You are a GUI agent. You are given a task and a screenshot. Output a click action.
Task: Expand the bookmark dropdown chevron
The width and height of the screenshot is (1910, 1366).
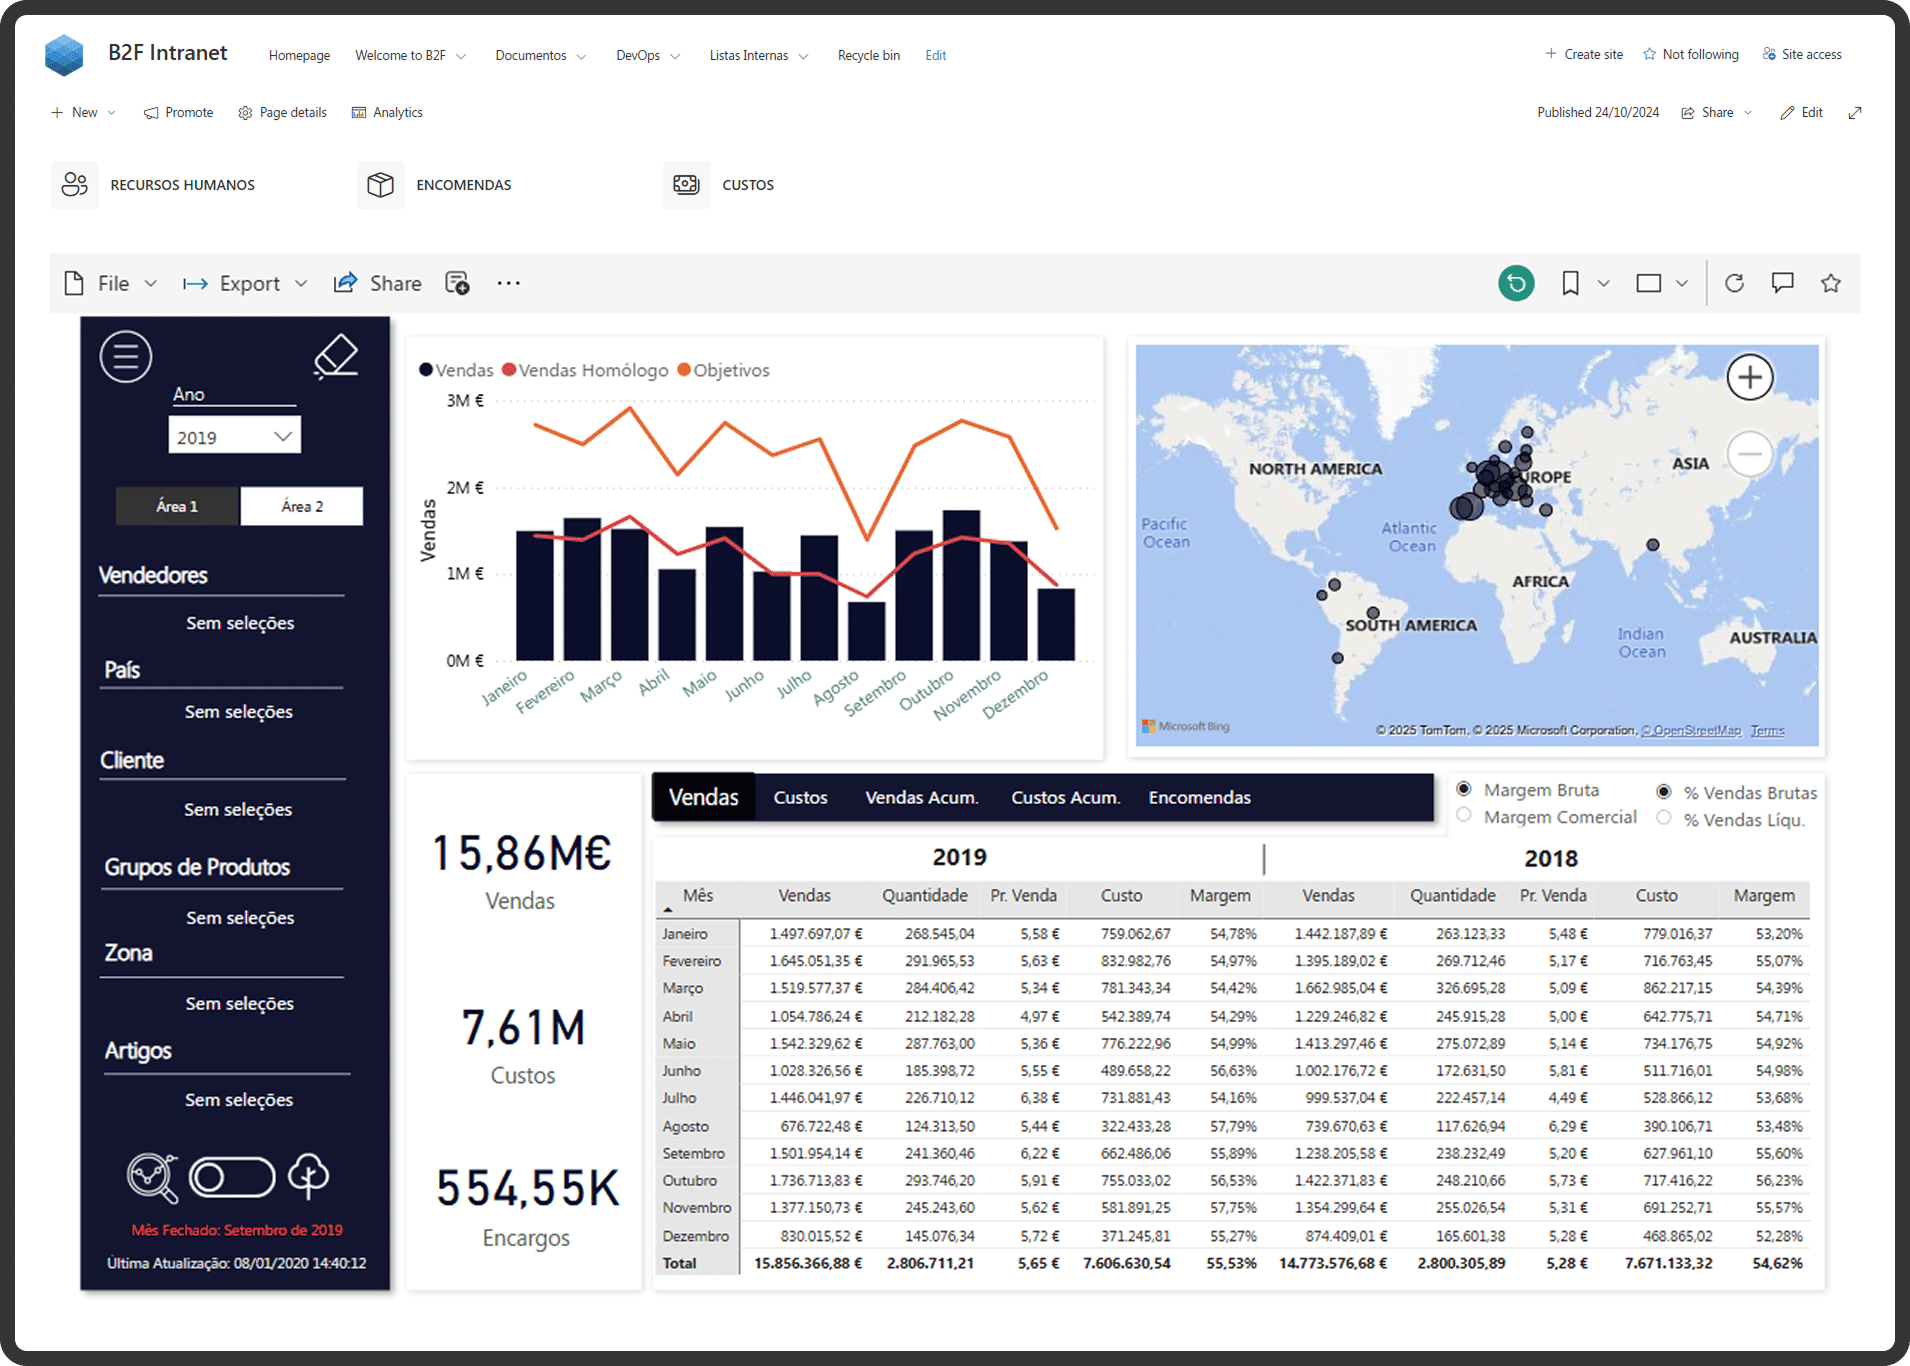[x=1603, y=283]
